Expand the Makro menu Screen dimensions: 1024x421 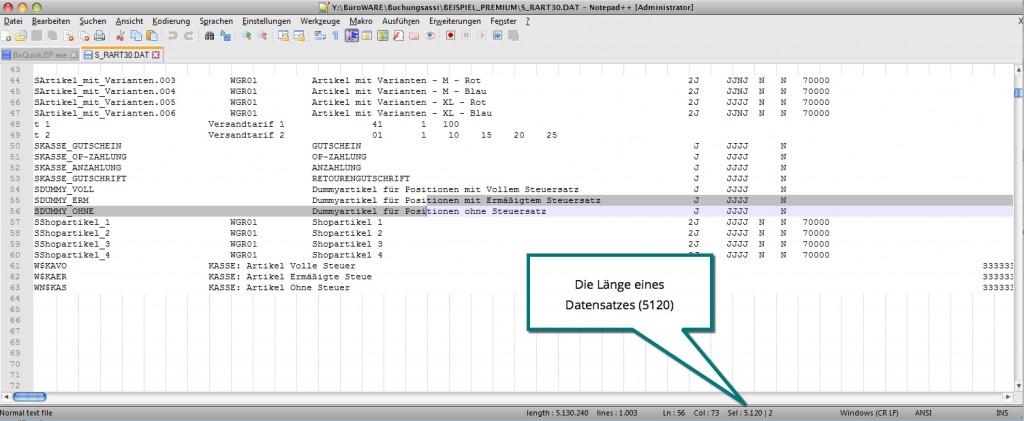pos(359,20)
